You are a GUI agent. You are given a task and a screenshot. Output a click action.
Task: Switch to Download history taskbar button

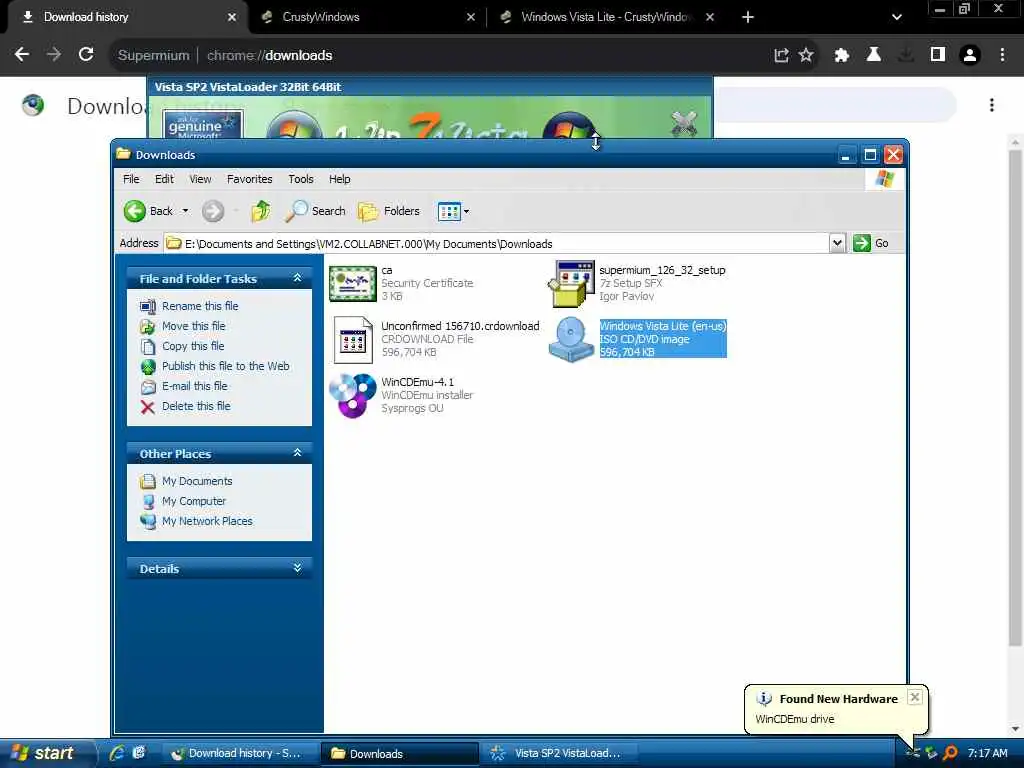tap(239, 754)
